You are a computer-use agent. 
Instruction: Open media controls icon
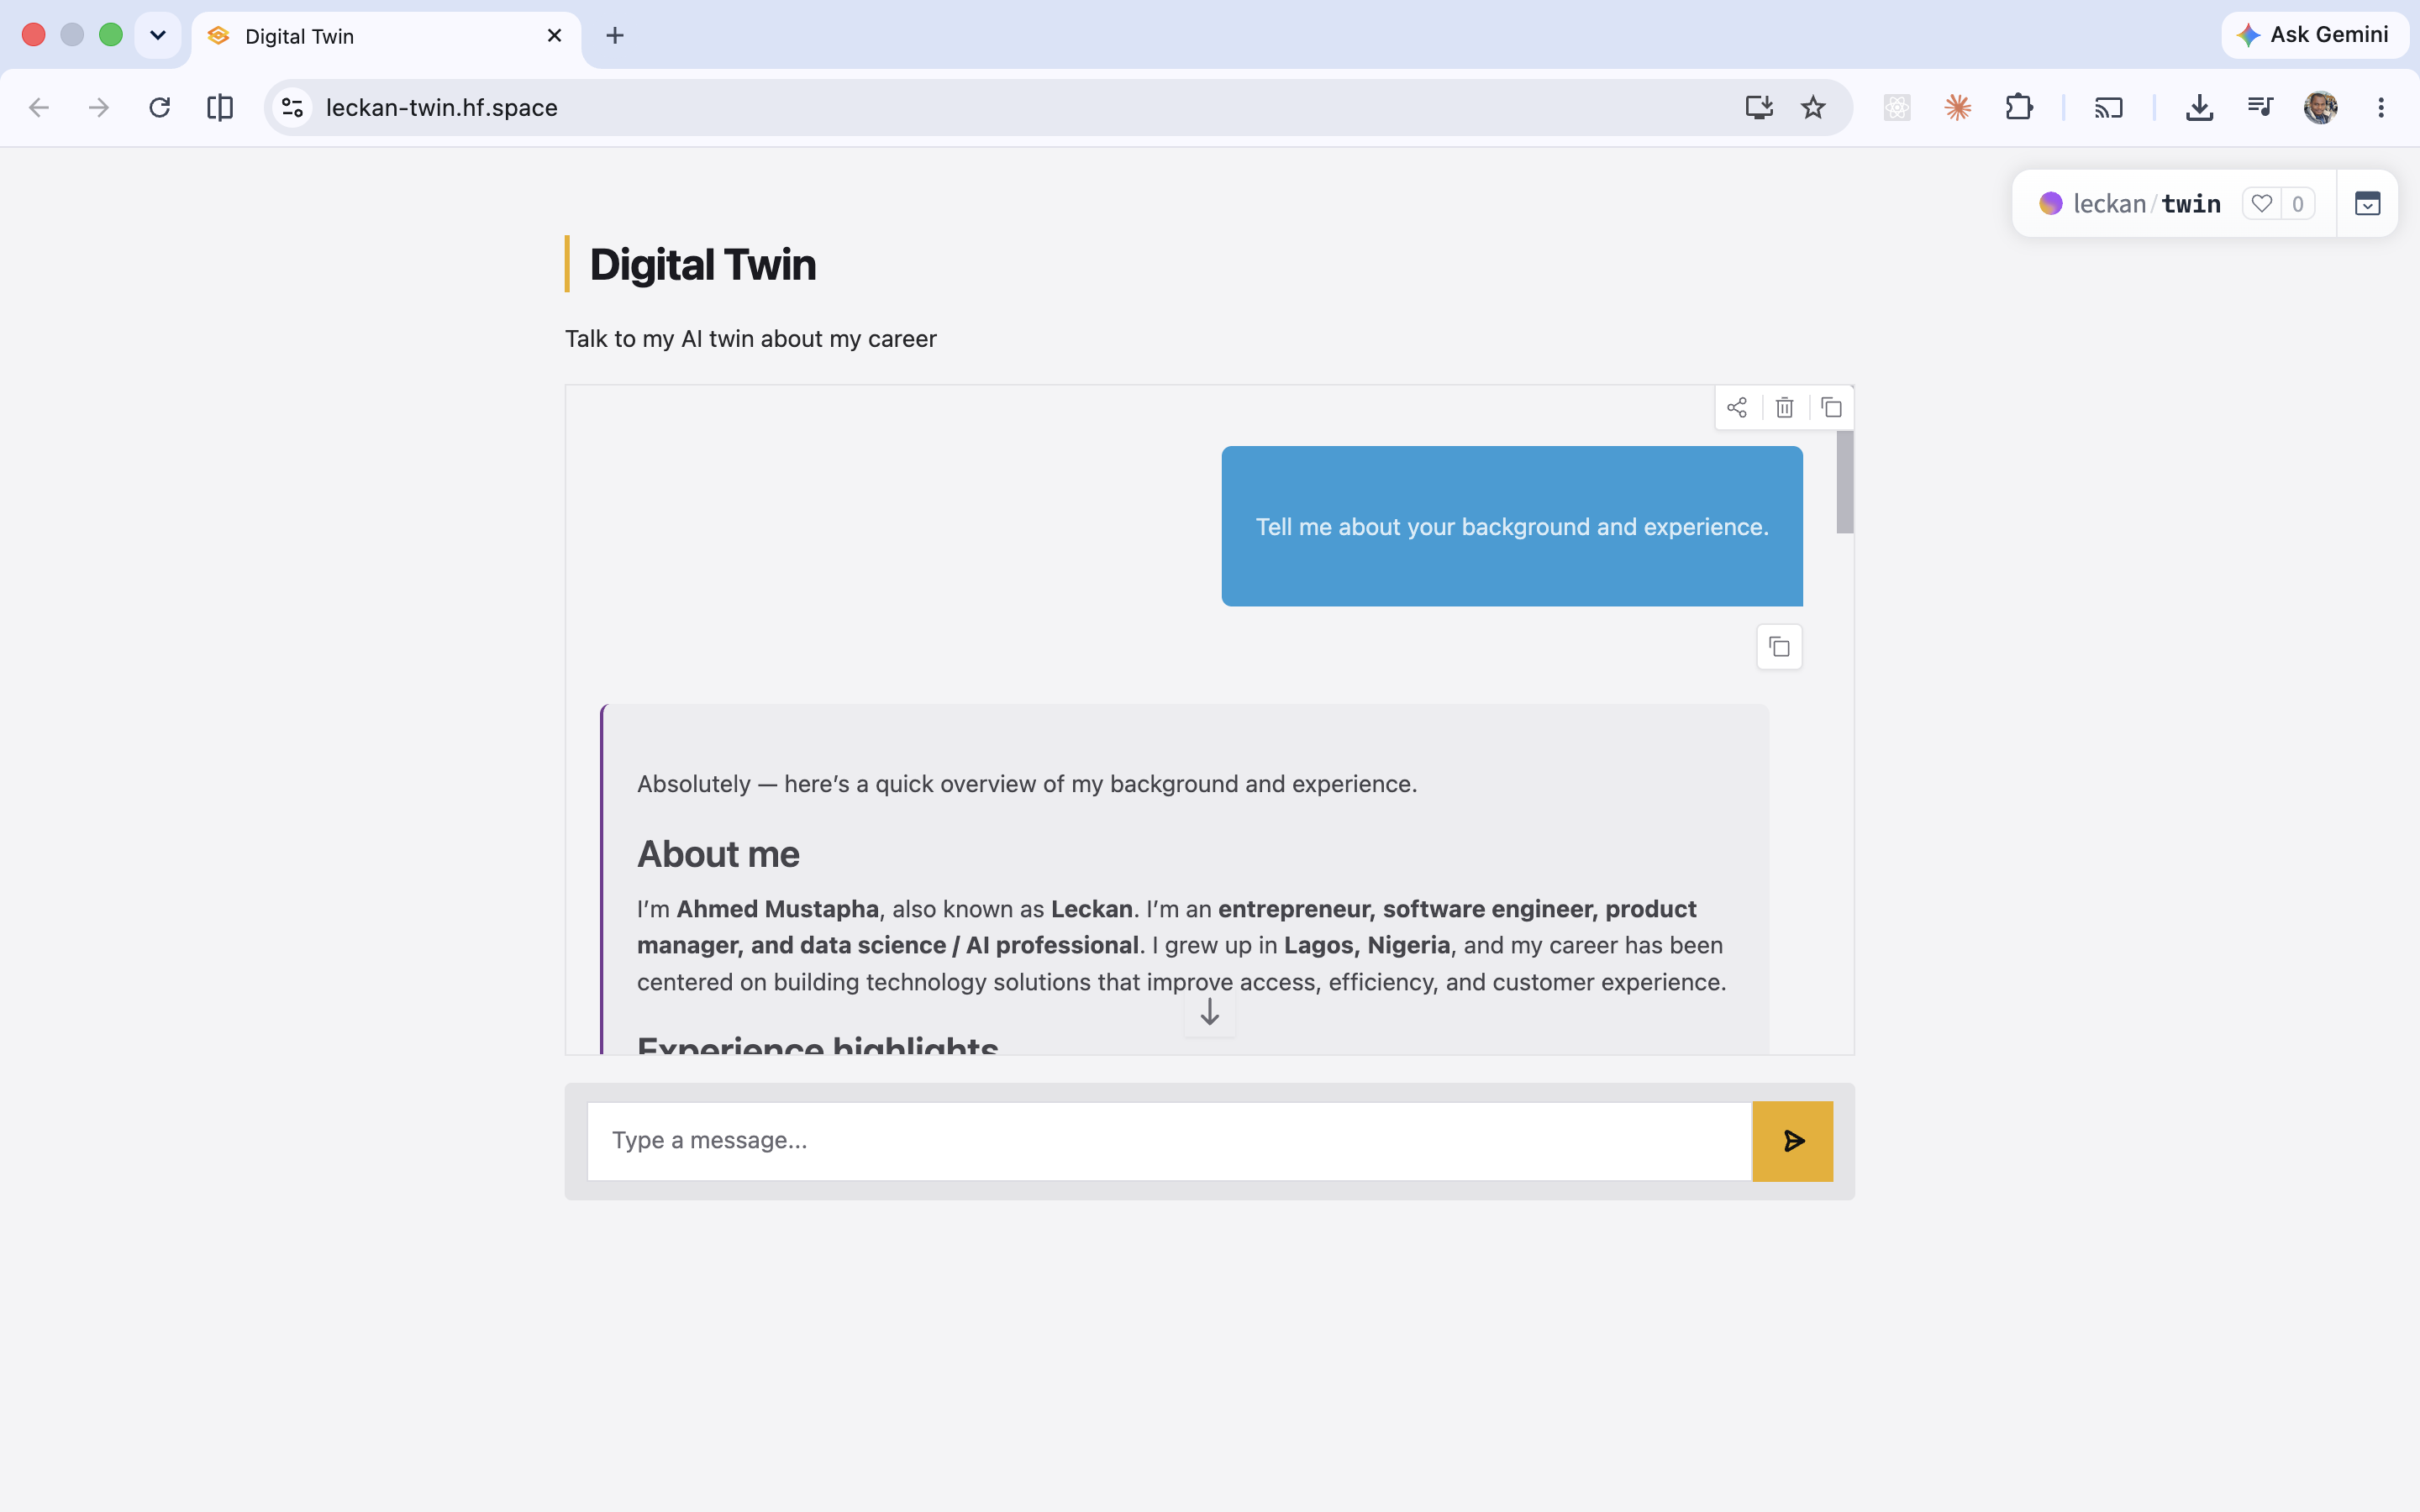tap(2260, 107)
